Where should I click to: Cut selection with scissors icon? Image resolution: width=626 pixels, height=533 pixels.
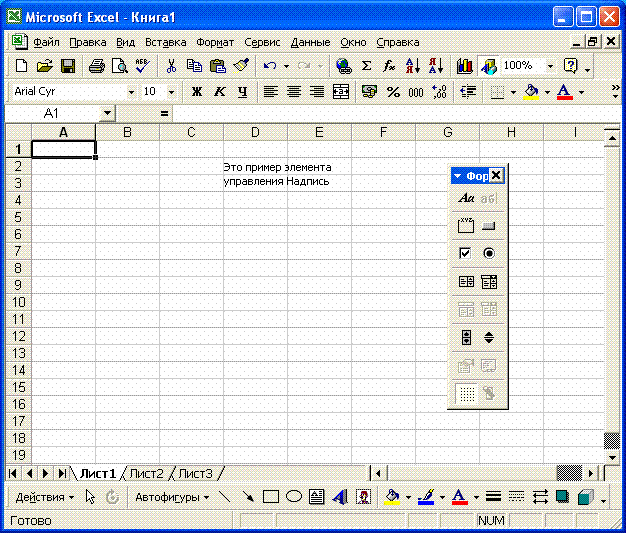click(171, 65)
